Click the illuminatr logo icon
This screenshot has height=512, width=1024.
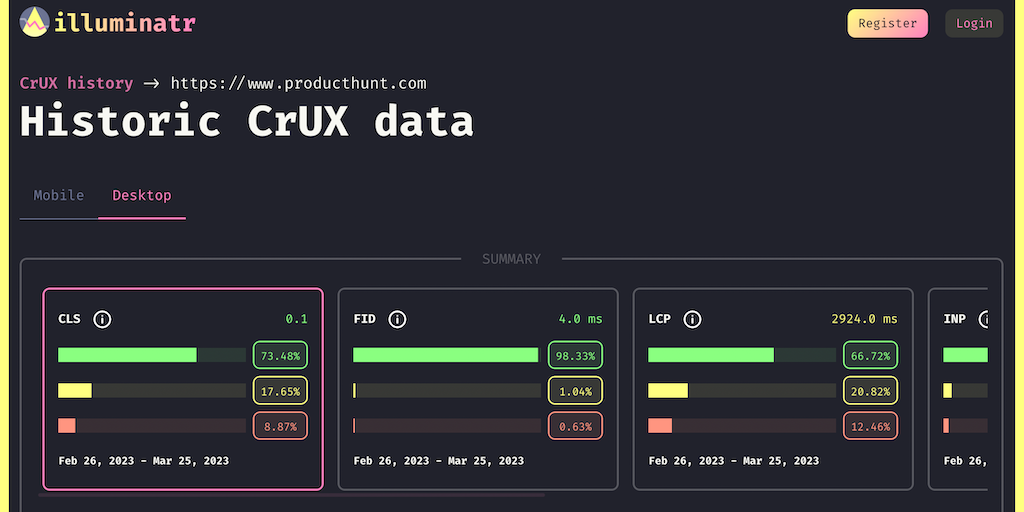pos(35,22)
